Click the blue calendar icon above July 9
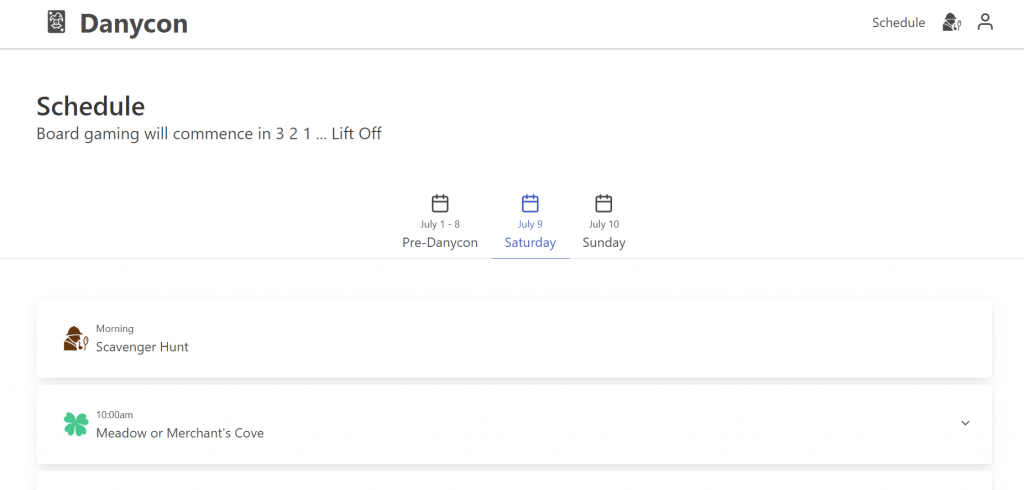The height and width of the screenshot is (490, 1024). 530,203
